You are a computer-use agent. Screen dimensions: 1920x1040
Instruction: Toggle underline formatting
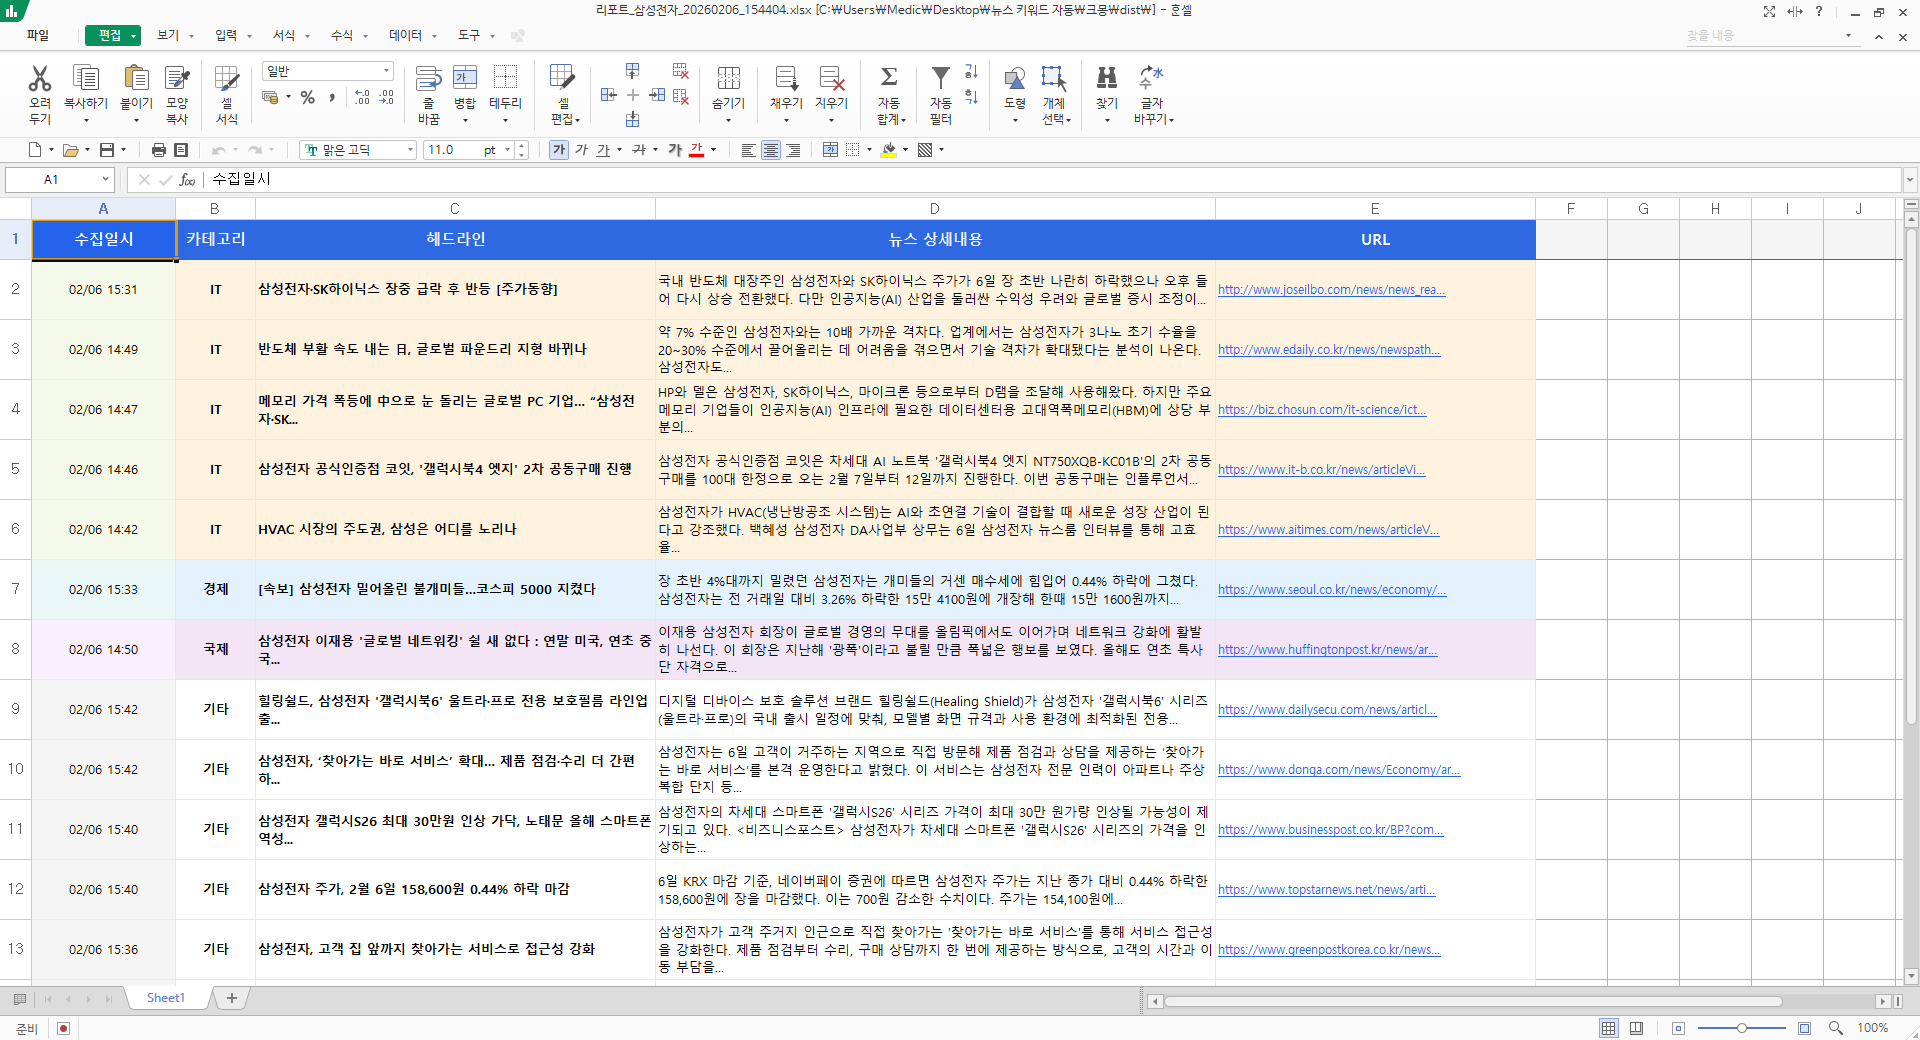[x=603, y=150]
